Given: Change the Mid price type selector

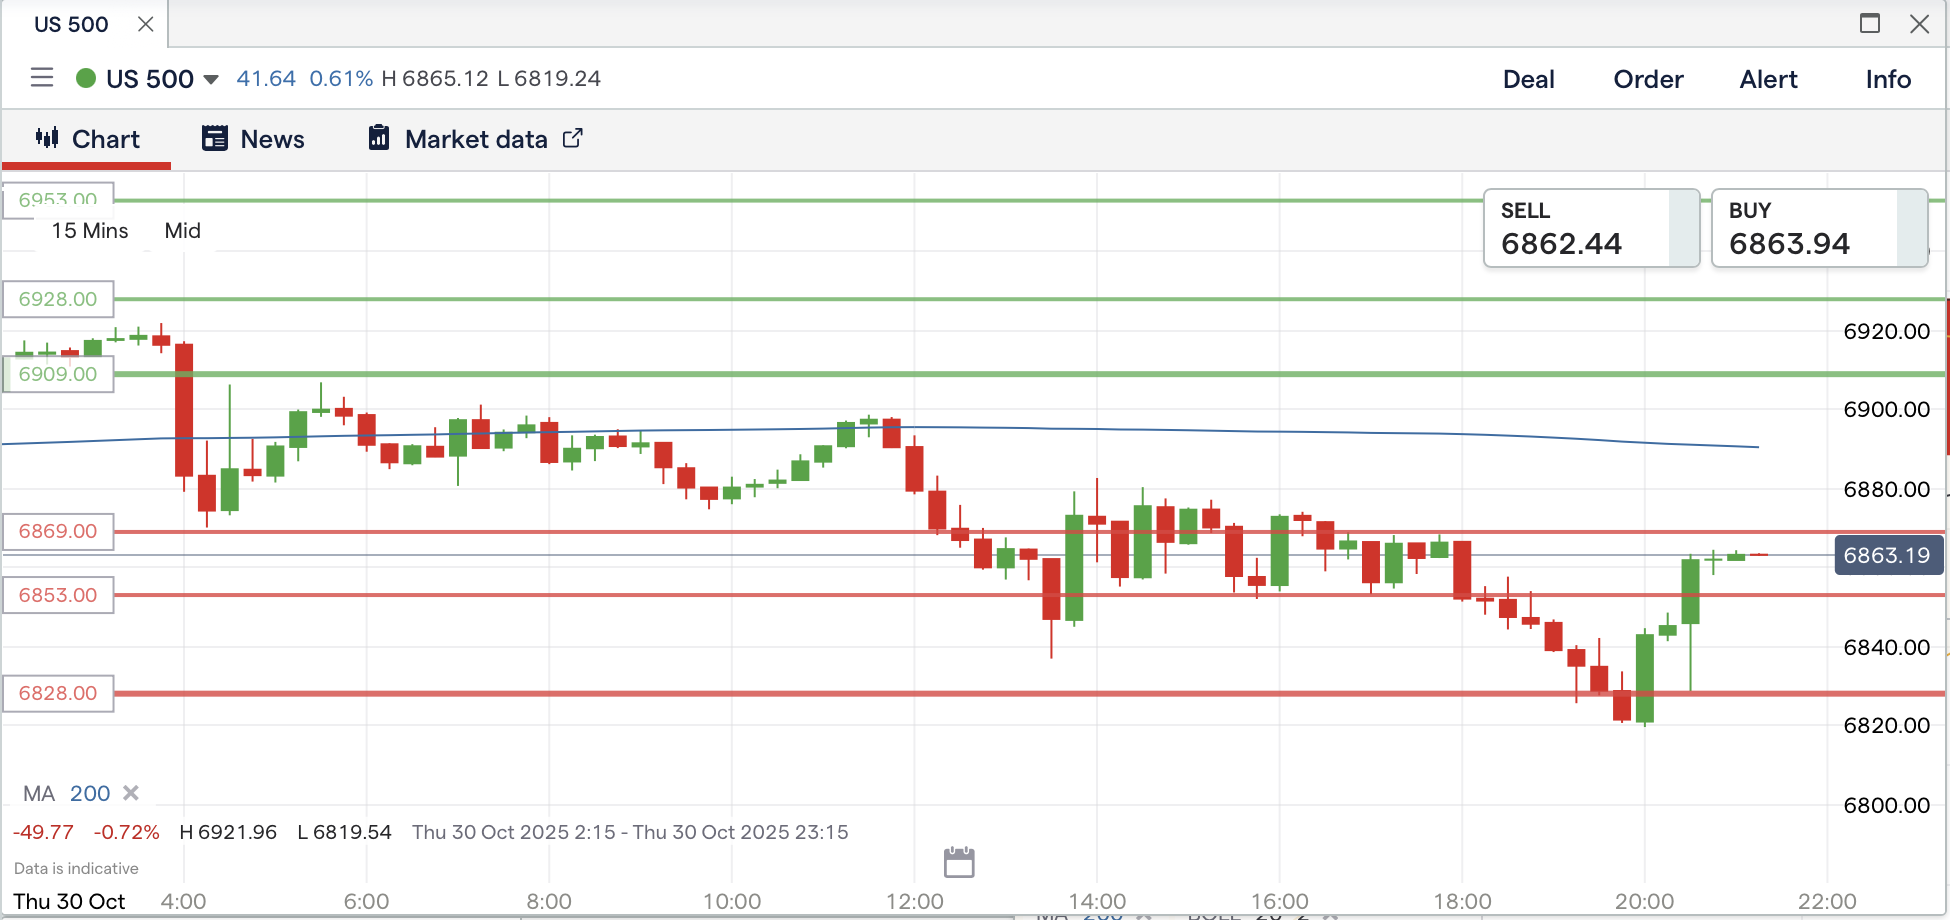Looking at the screenshot, I should 182,231.
